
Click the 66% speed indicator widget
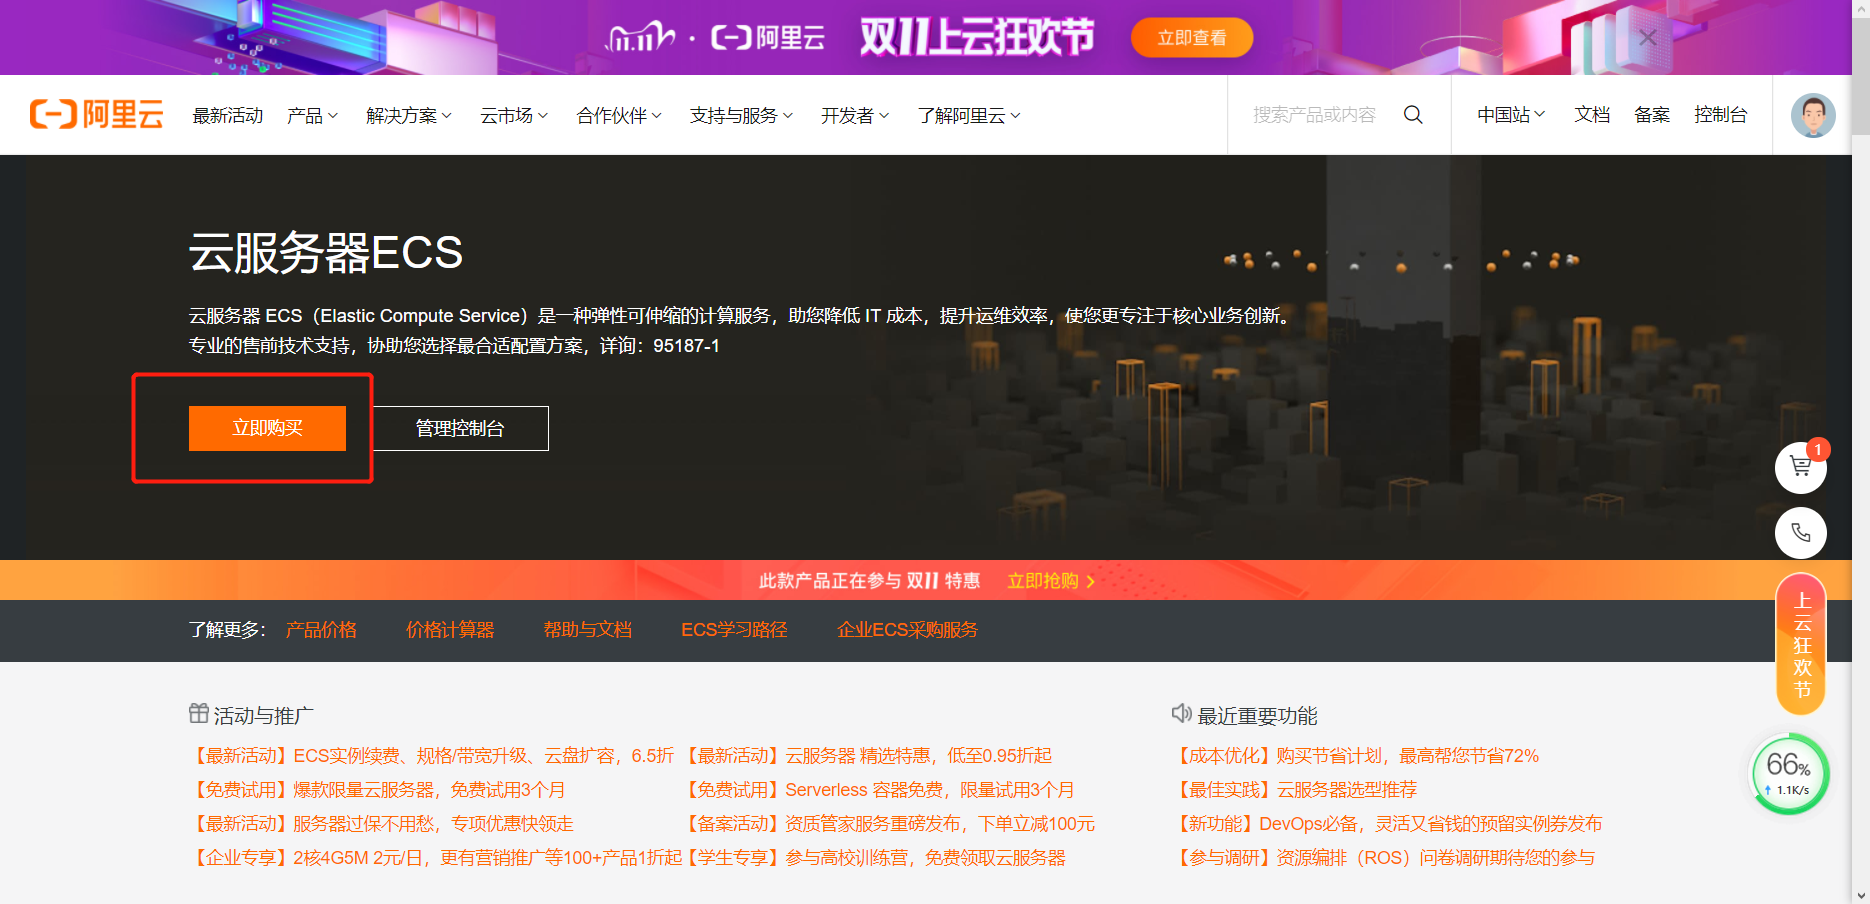(x=1789, y=774)
